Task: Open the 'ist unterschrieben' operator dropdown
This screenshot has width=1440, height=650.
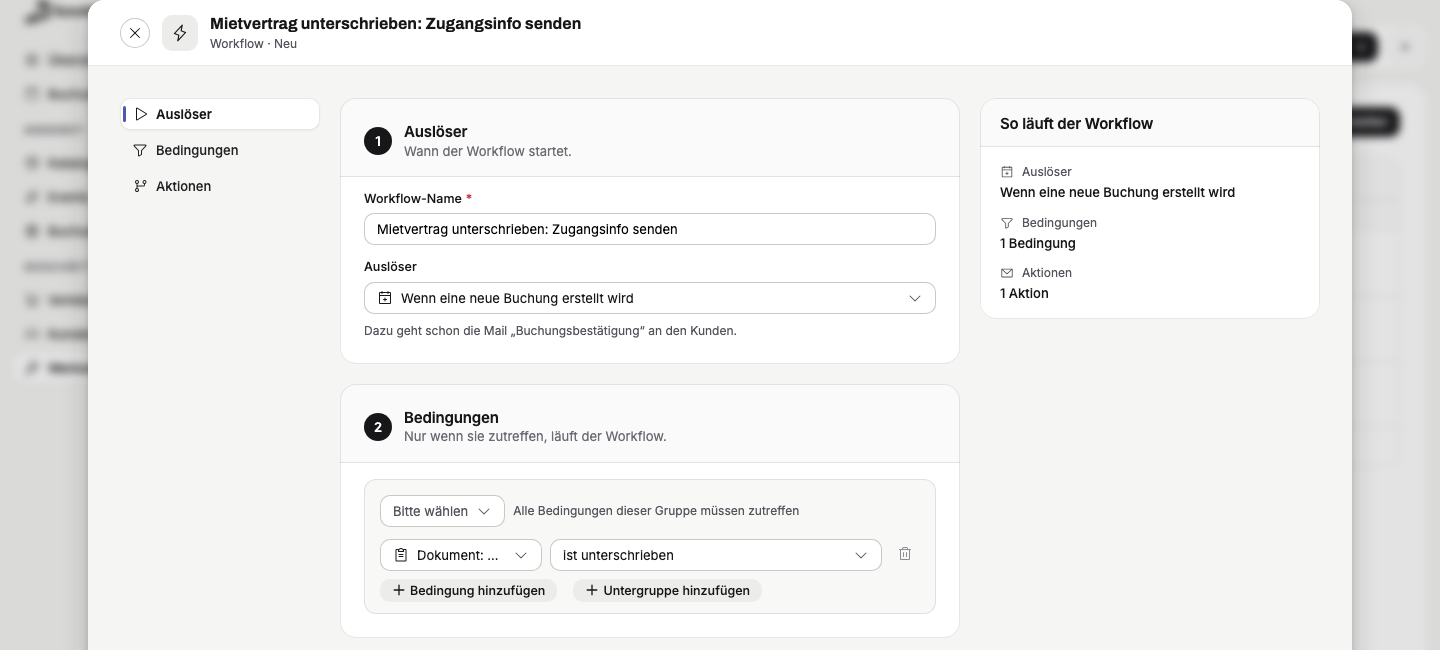Action: coord(716,555)
